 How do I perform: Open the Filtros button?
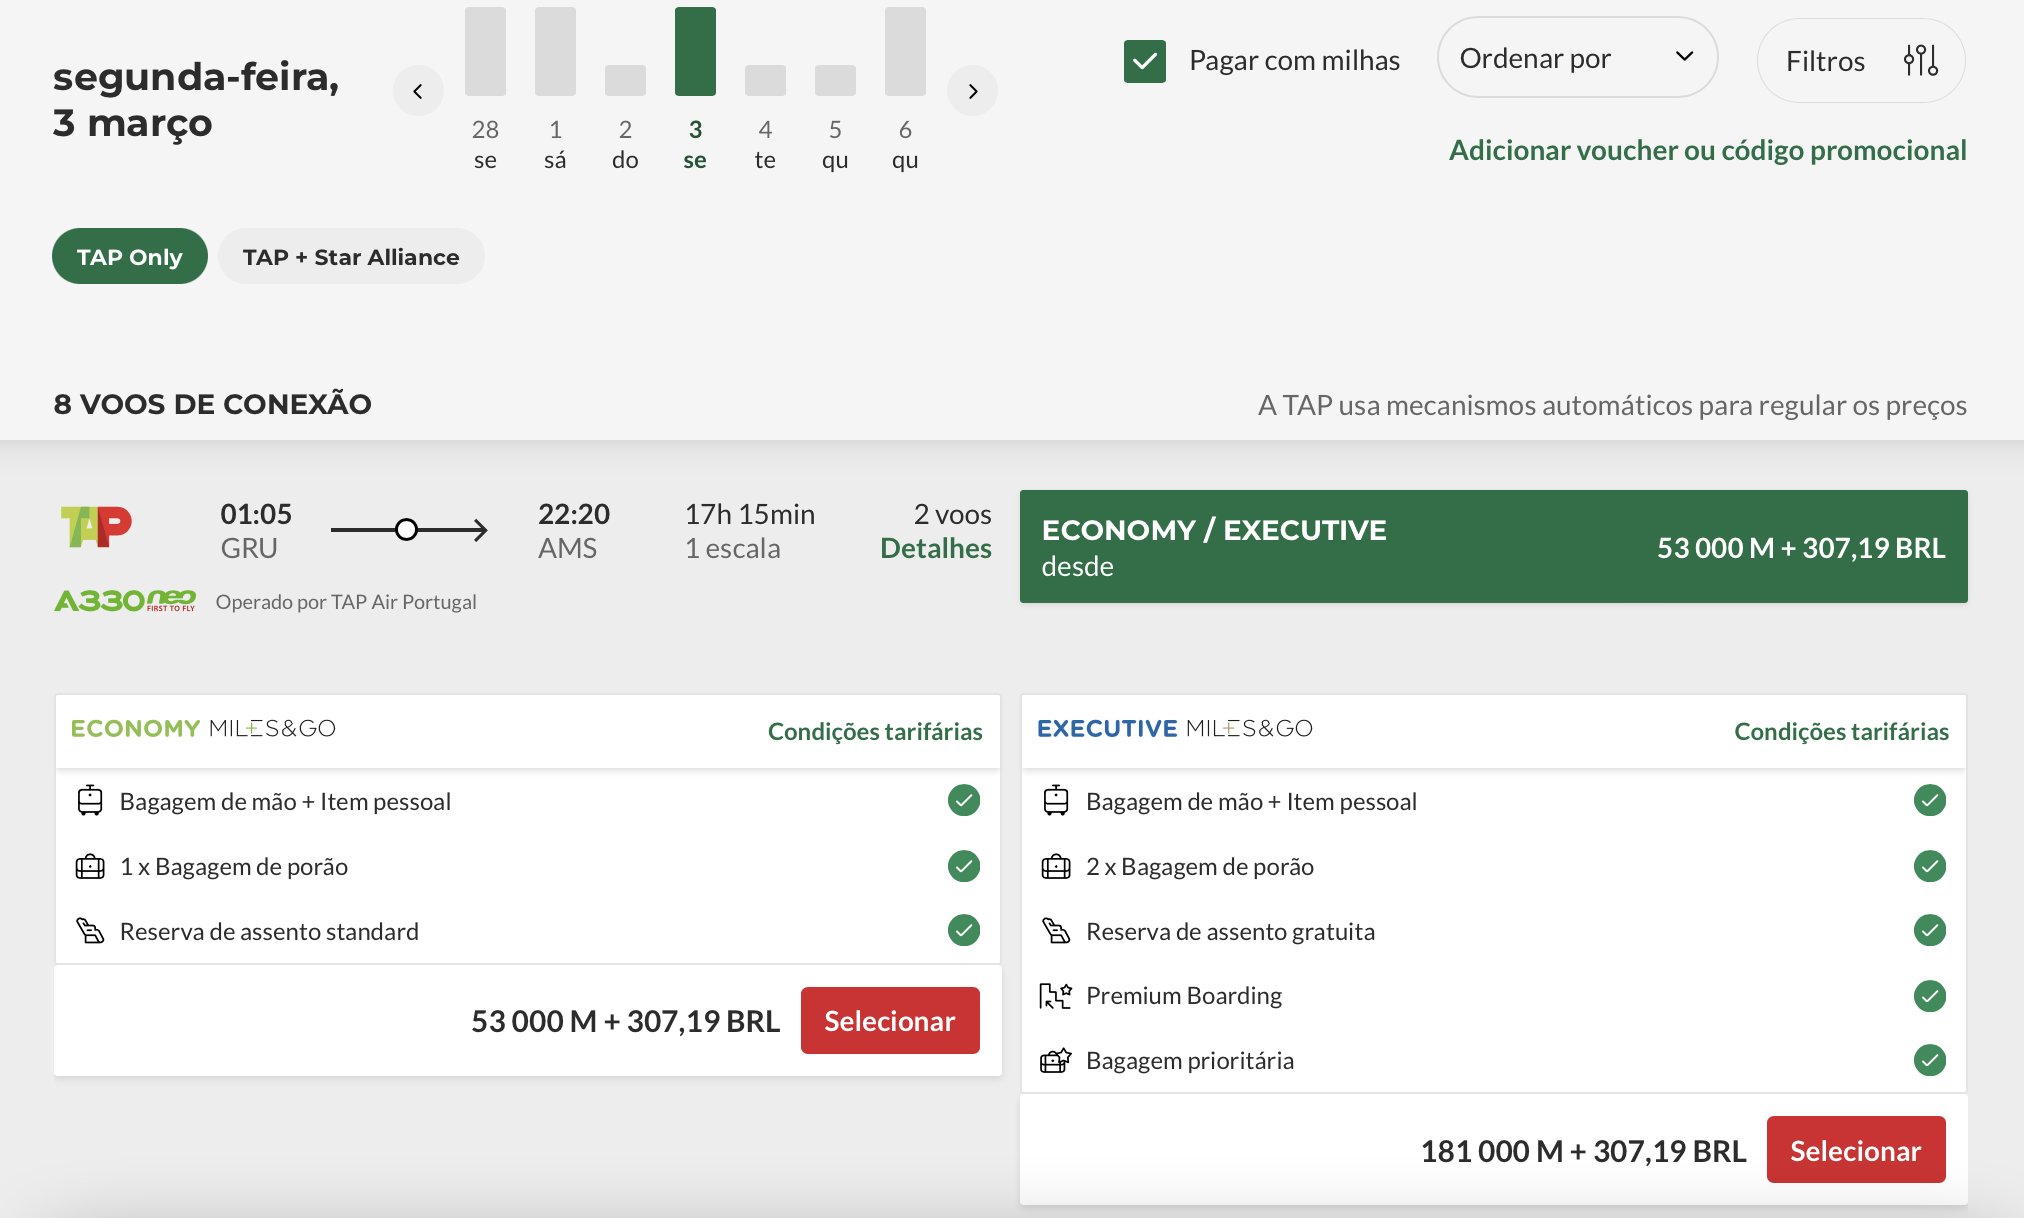point(1861,61)
